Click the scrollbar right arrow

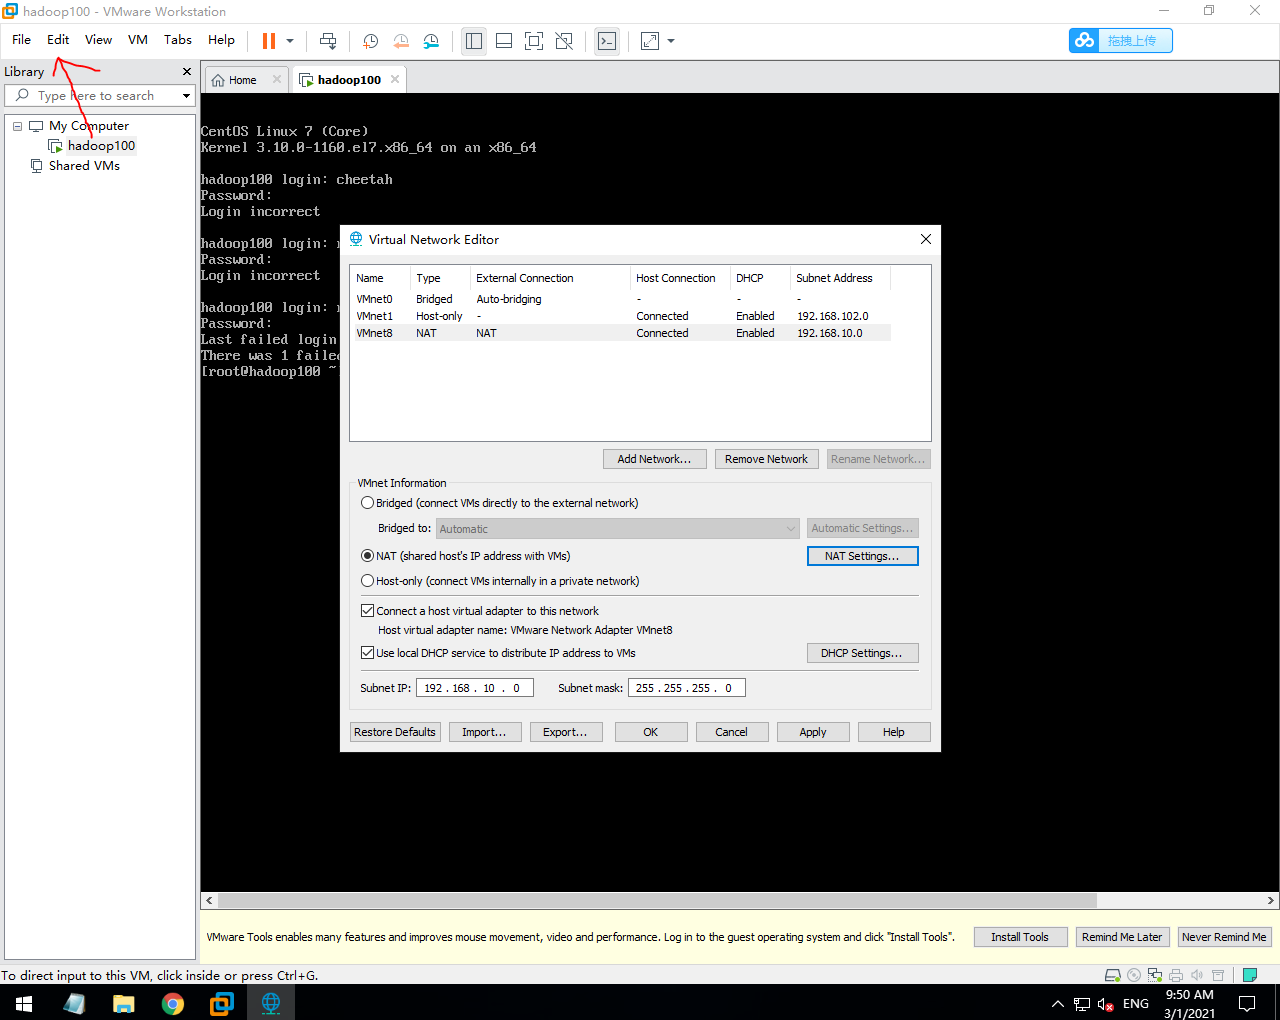coord(1271,900)
